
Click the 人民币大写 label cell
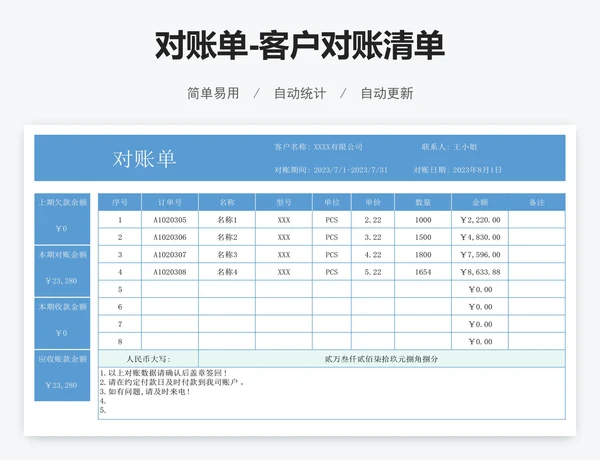tap(148, 359)
